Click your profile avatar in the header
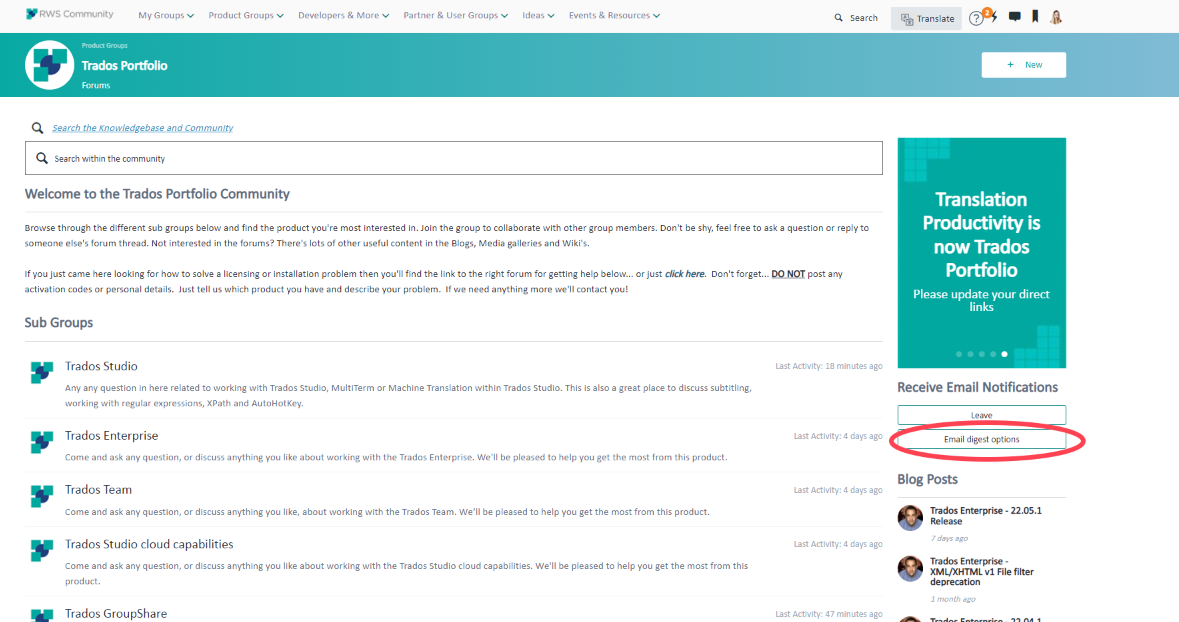1179x622 pixels. (1056, 17)
